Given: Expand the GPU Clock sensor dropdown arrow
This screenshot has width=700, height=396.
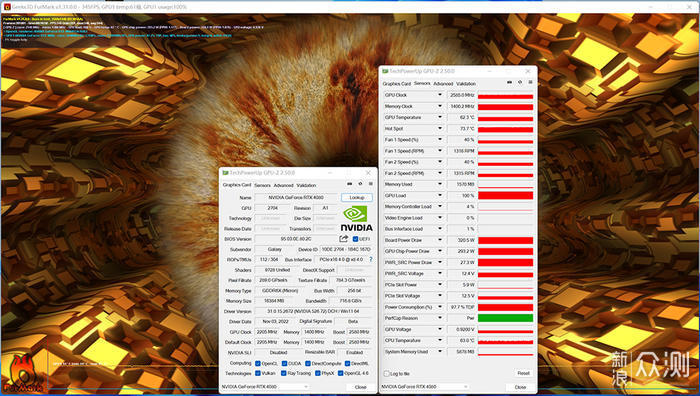Looking at the screenshot, I should [440, 95].
